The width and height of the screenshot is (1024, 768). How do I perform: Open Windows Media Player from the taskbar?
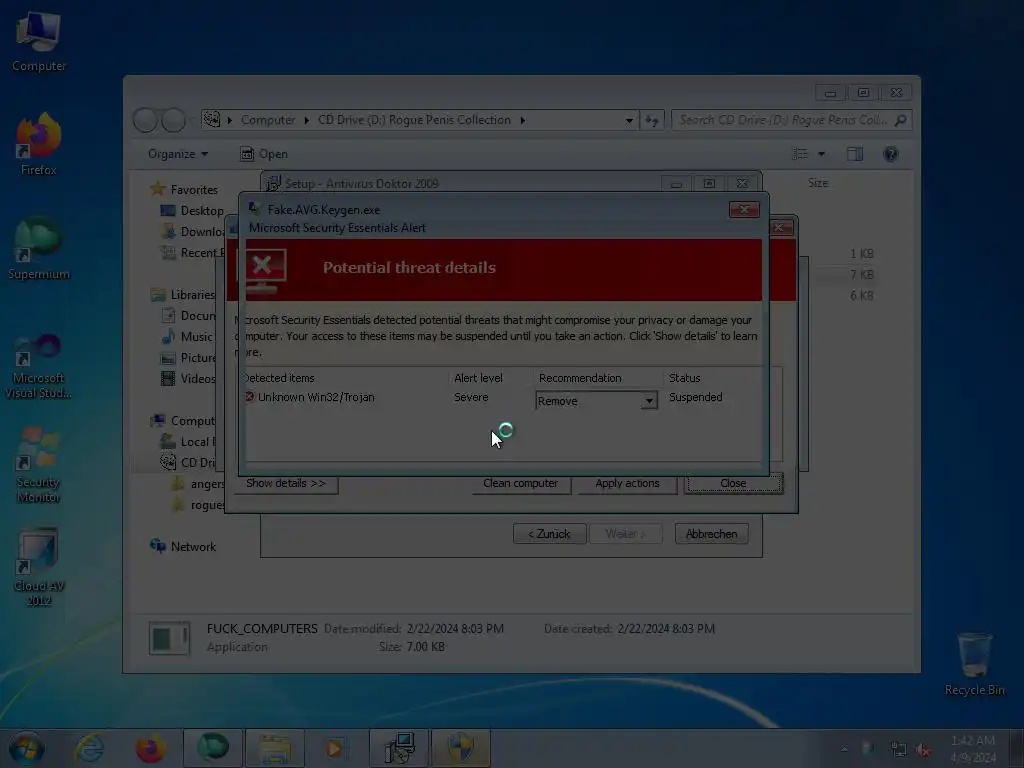pos(335,748)
